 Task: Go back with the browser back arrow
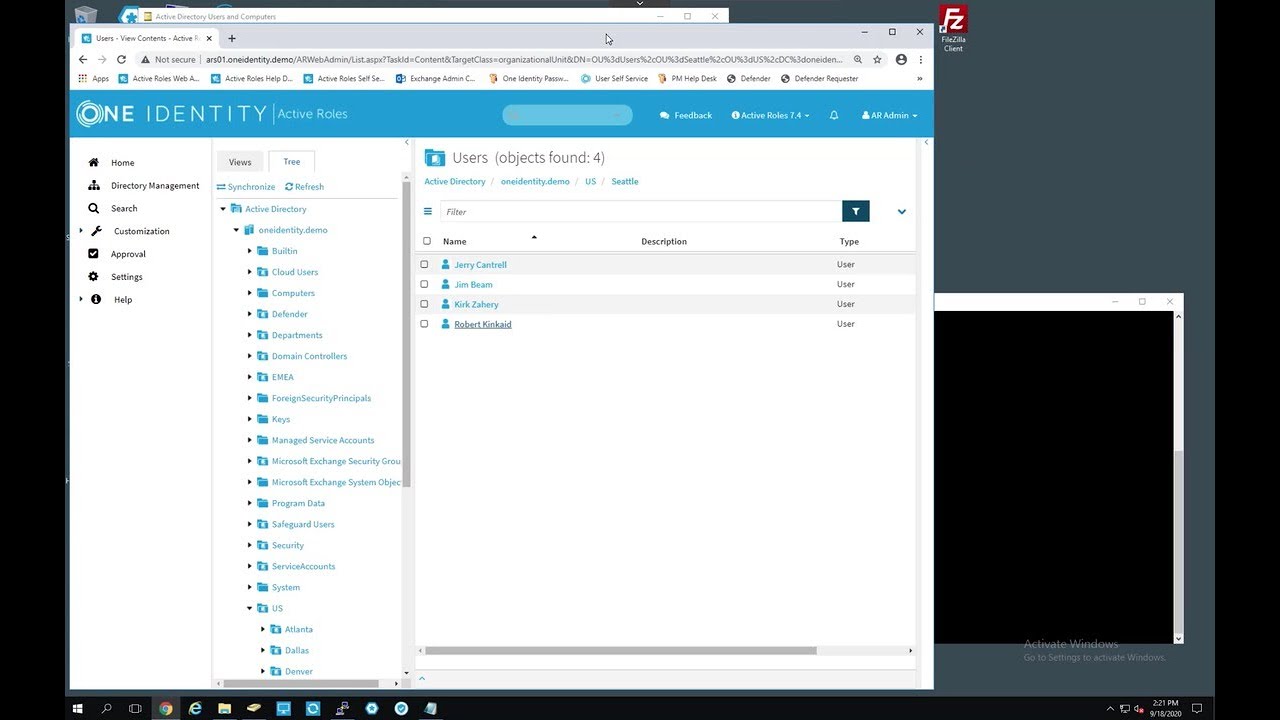point(83,59)
